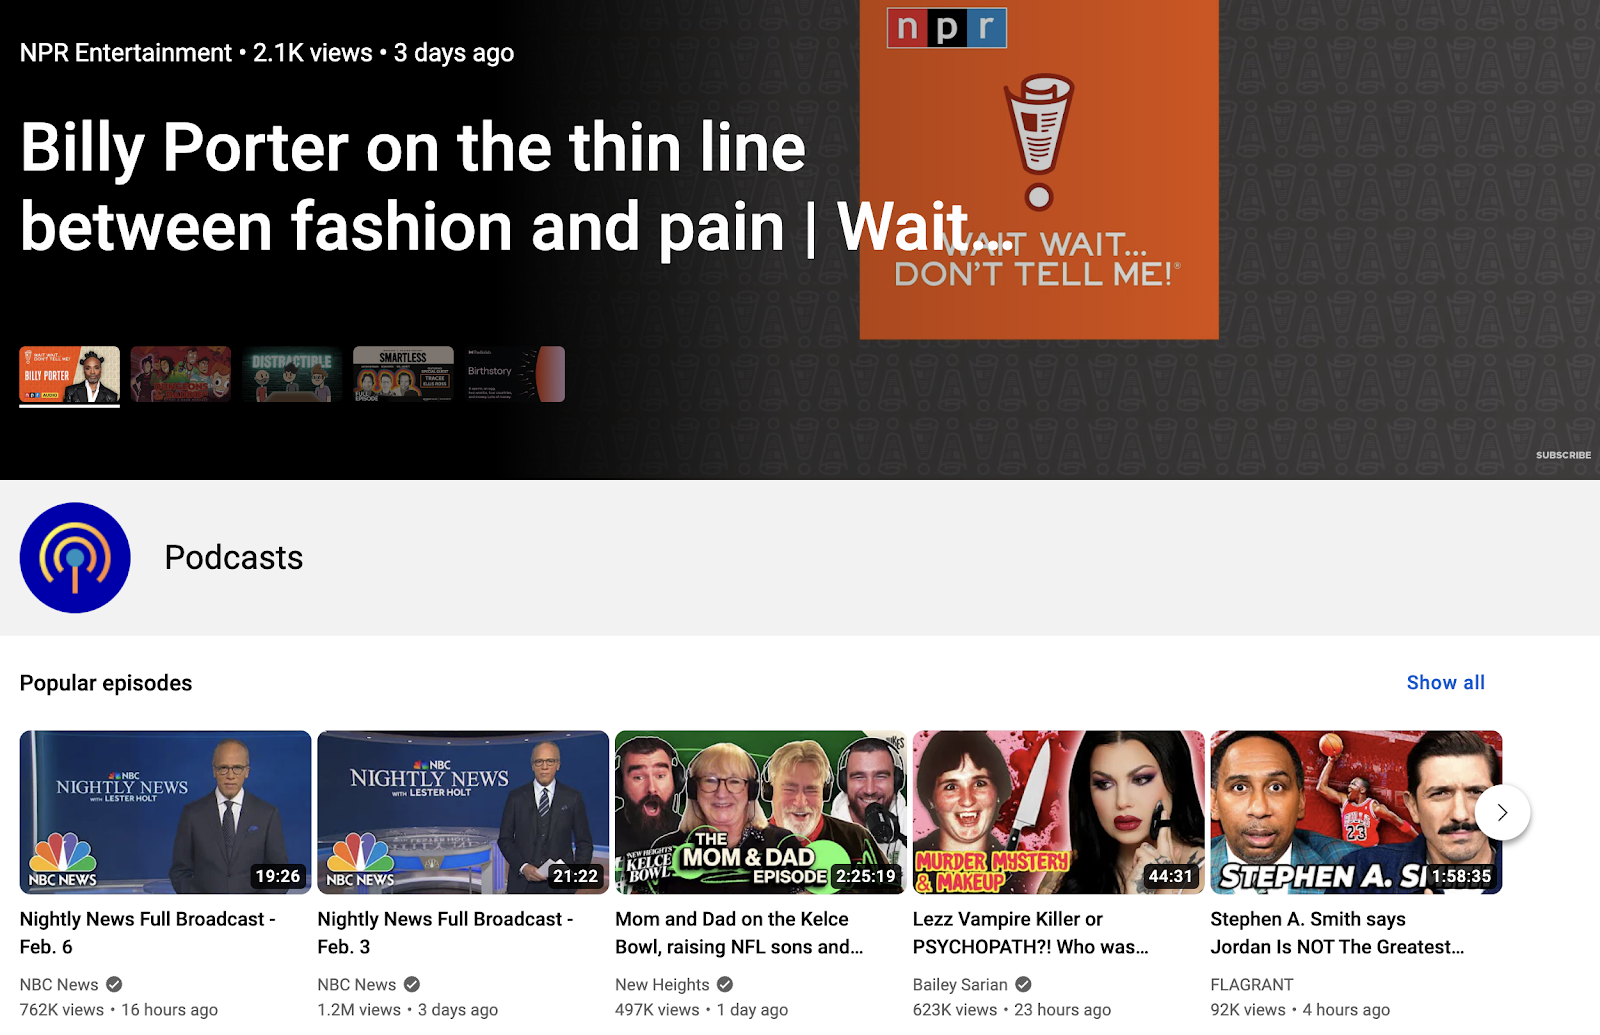1600x1035 pixels.
Task: Click the verified badge next to Bailey Sarian
Action: coord(1023,985)
